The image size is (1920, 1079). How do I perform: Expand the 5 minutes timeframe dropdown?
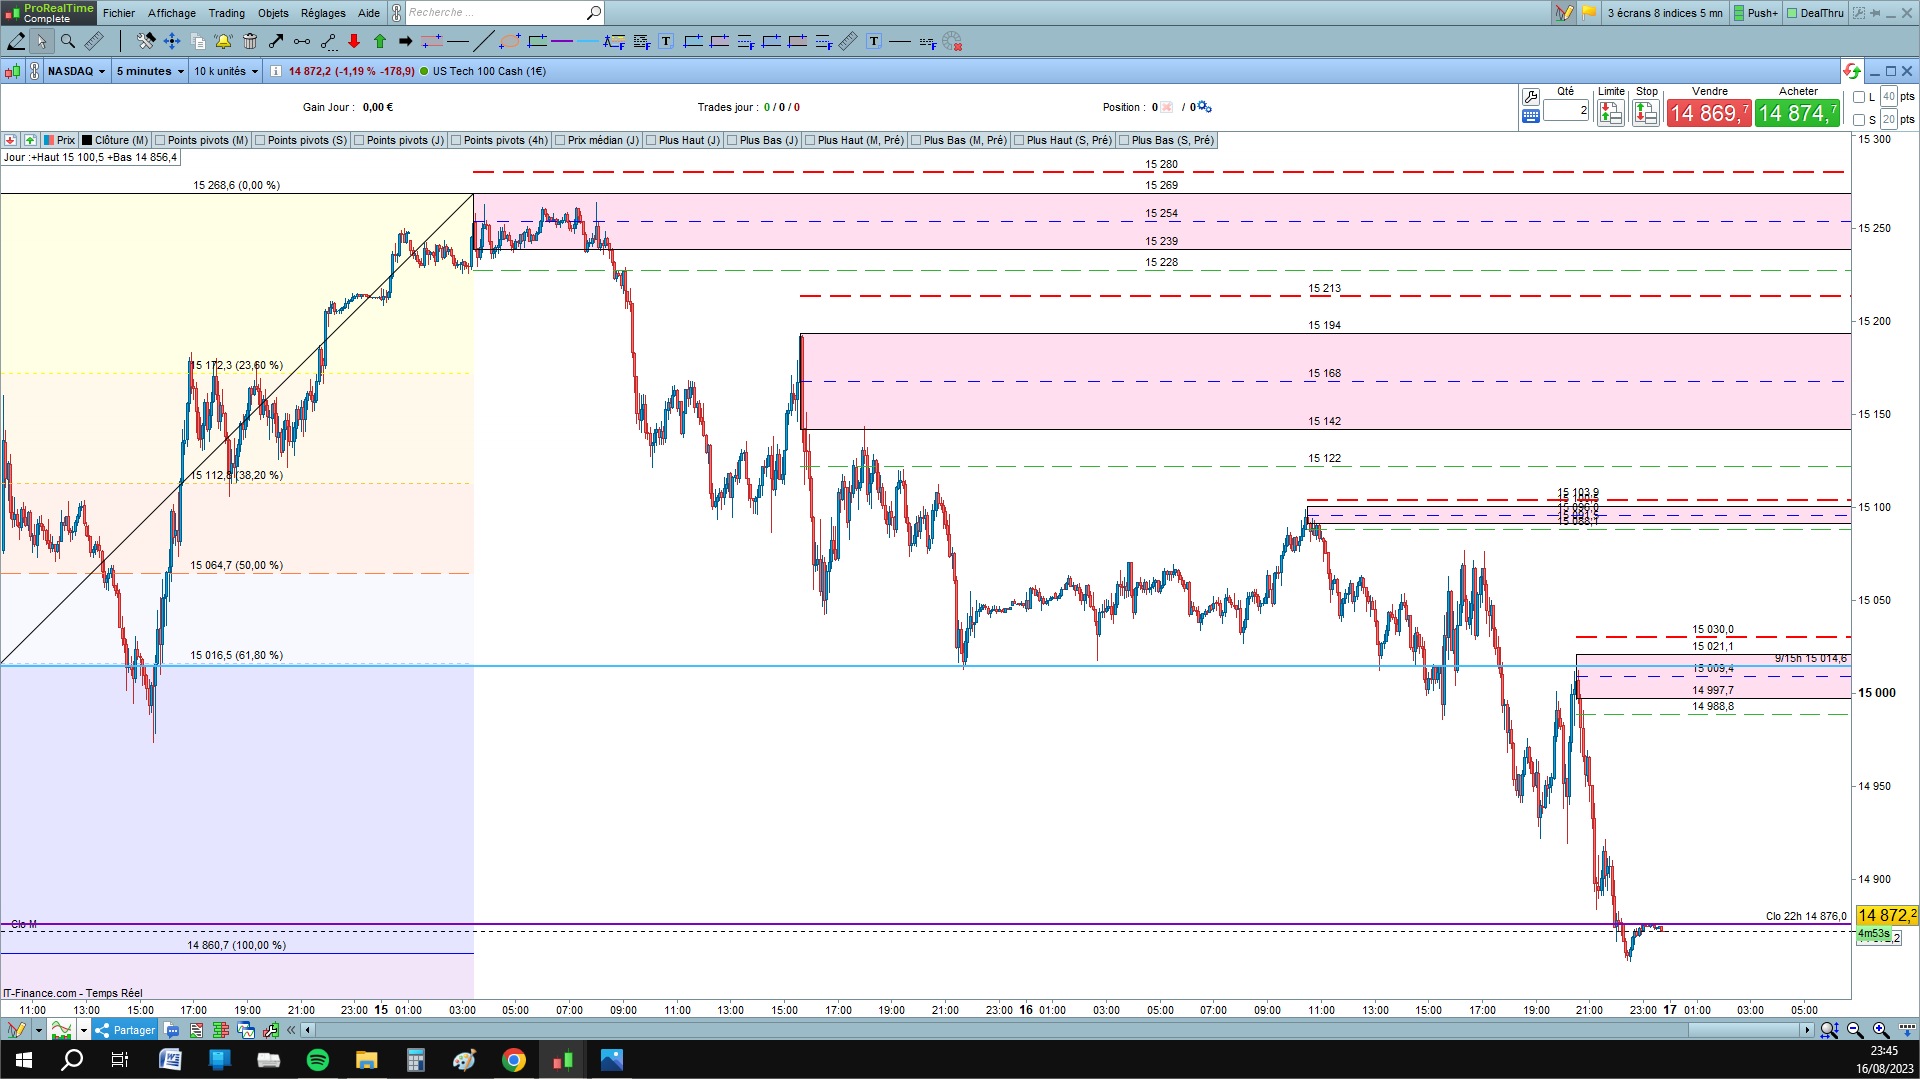coord(150,71)
